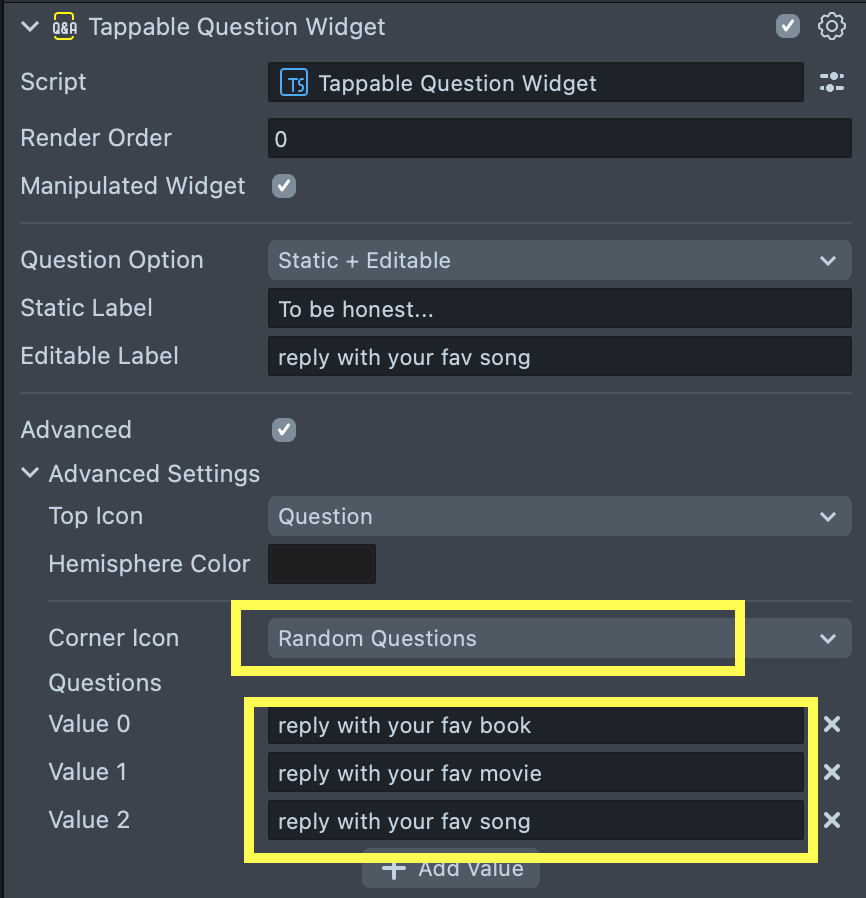Open the Corner Icon dropdown

pos(558,639)
